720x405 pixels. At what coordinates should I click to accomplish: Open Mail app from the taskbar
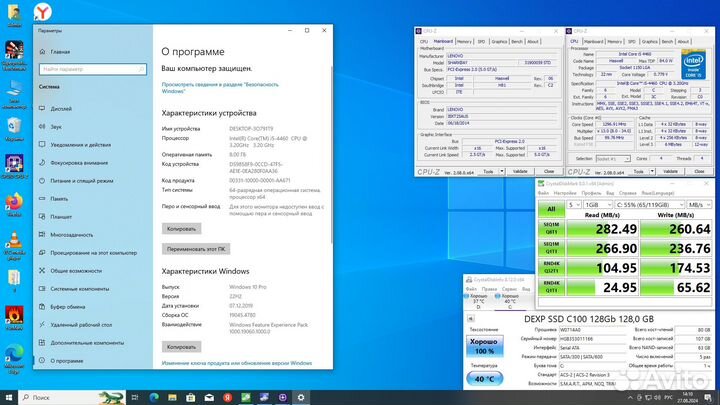click(x=209, y=398)
